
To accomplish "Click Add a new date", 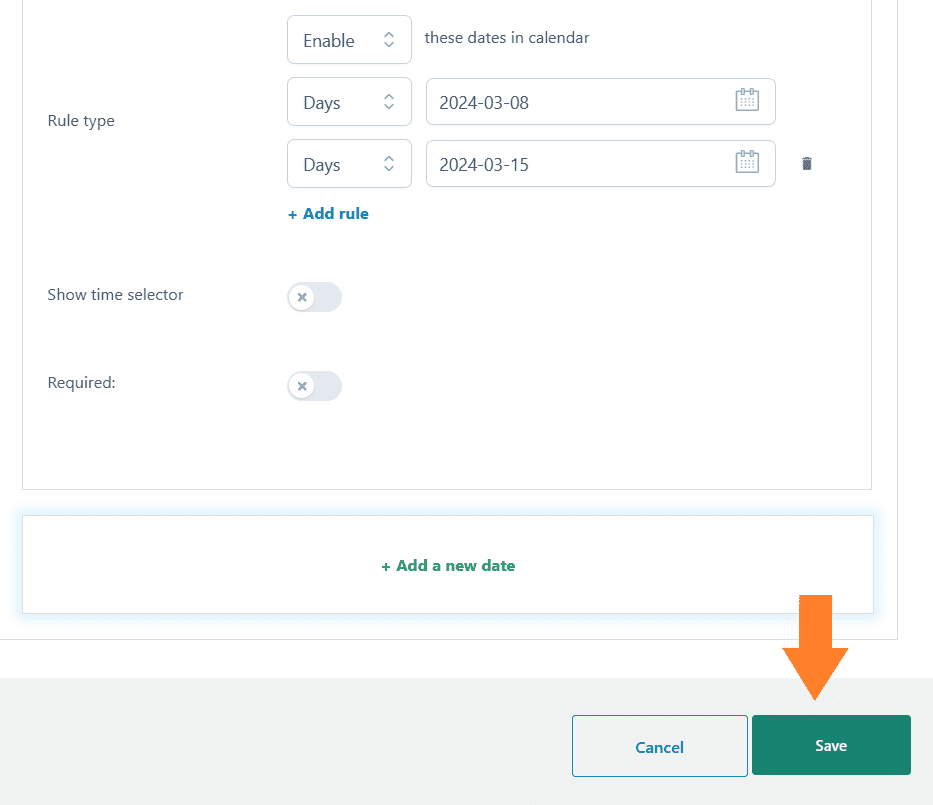I will [x=448, y=565].
